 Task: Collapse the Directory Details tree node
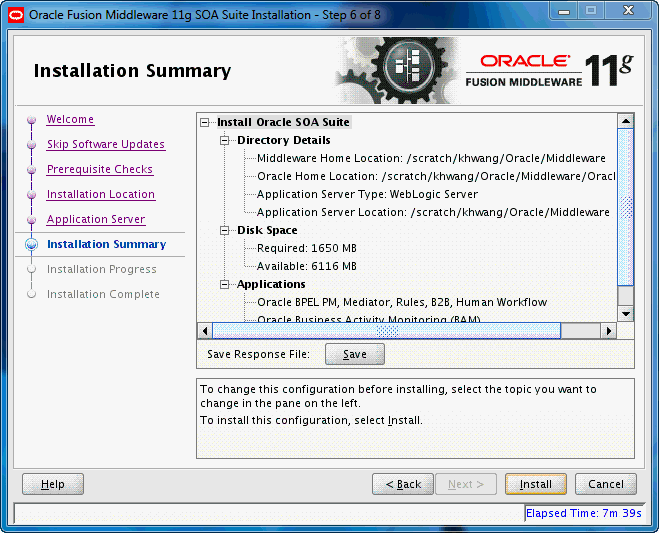[225, 140]
